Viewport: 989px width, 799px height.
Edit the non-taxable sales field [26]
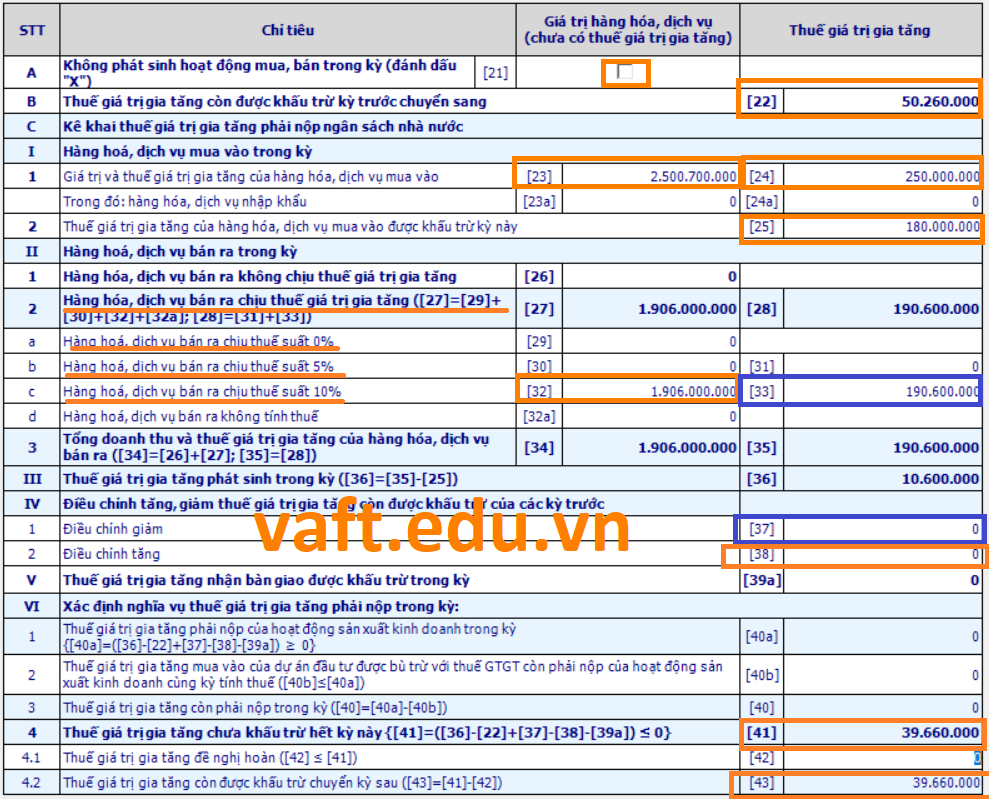click(x=650, y=276)
